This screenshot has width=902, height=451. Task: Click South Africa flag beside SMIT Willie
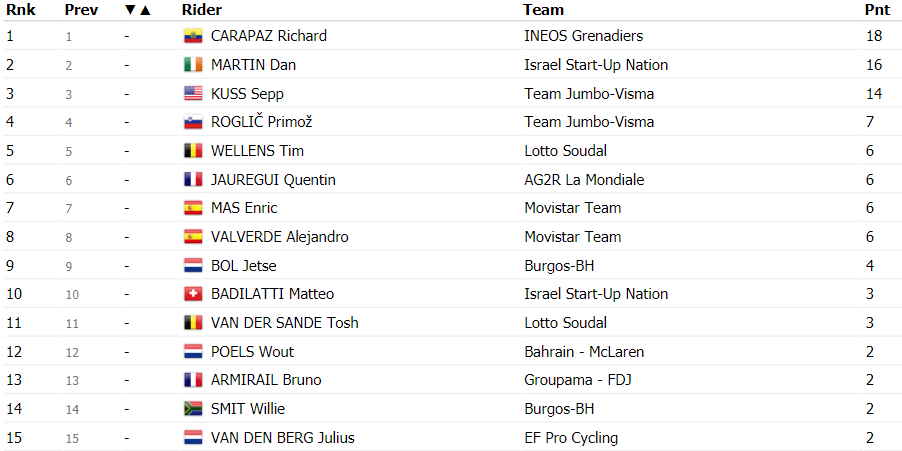(x=193, y=409)
